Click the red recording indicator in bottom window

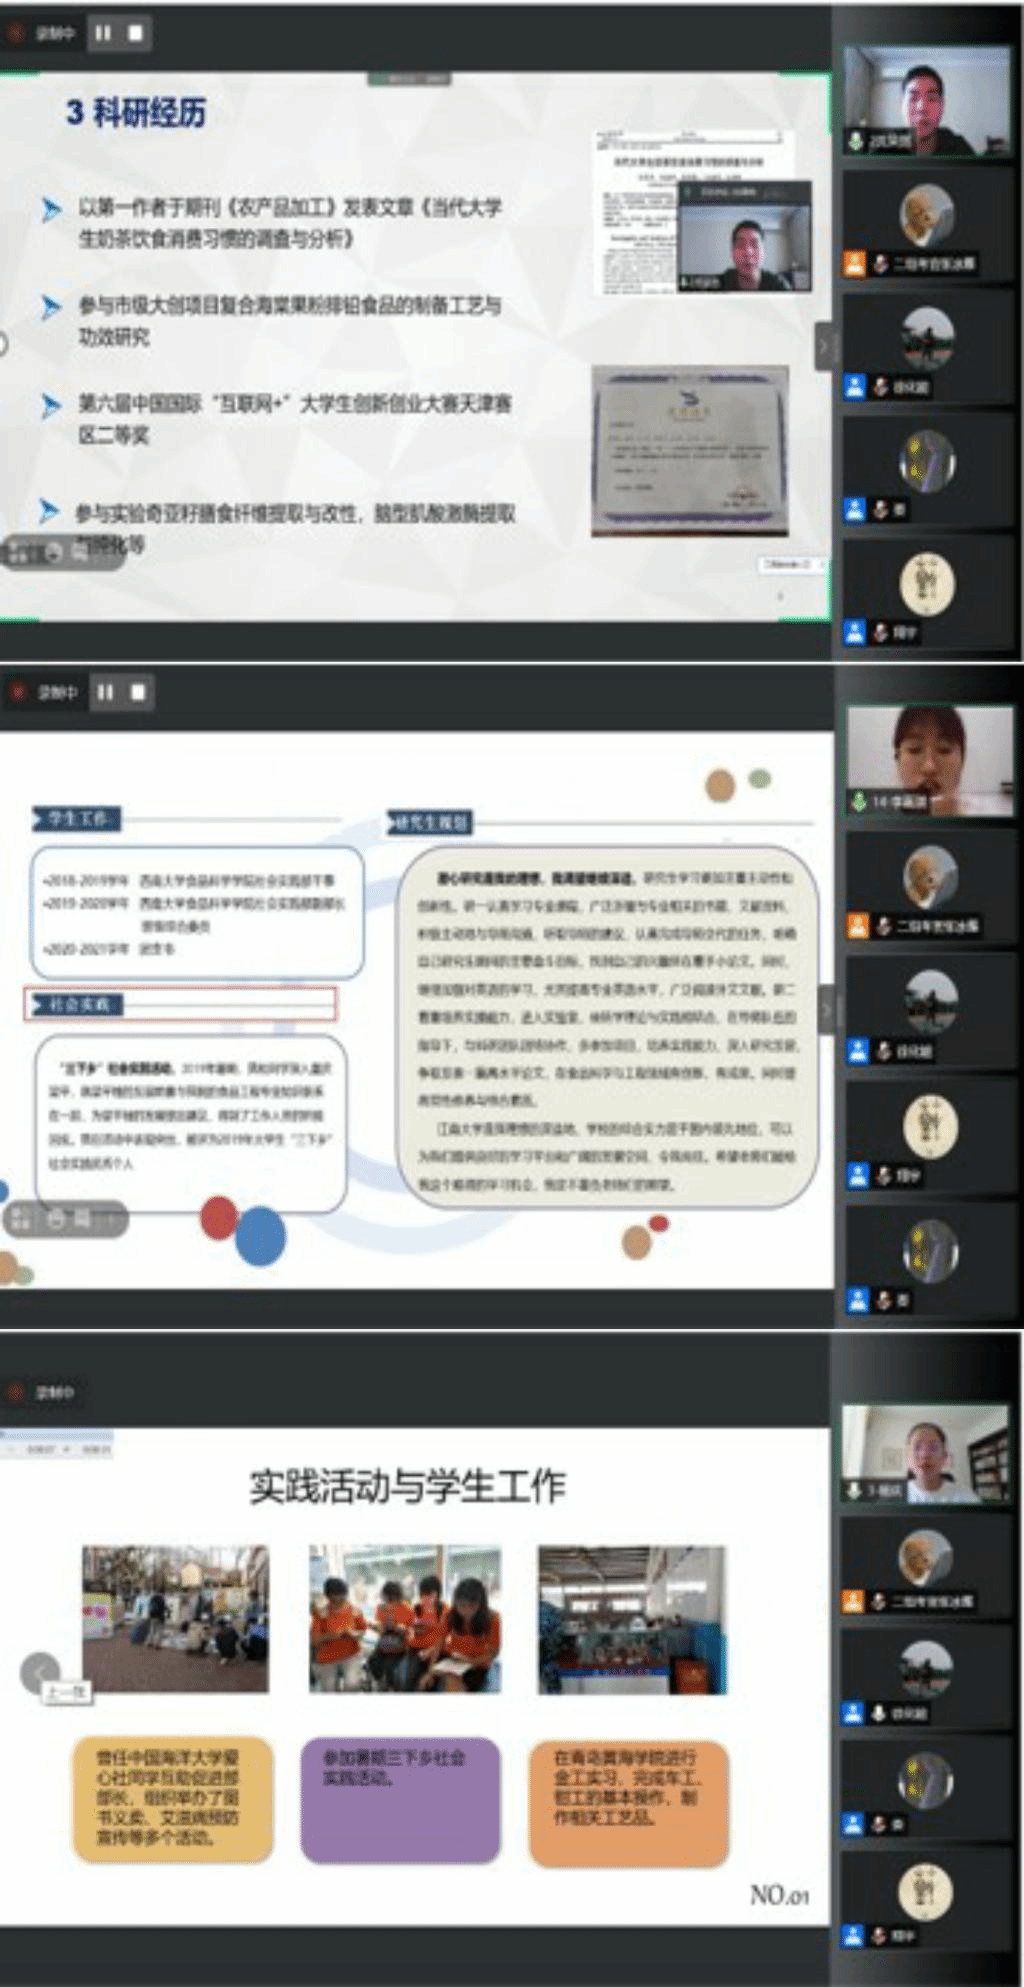[16, 1392]
